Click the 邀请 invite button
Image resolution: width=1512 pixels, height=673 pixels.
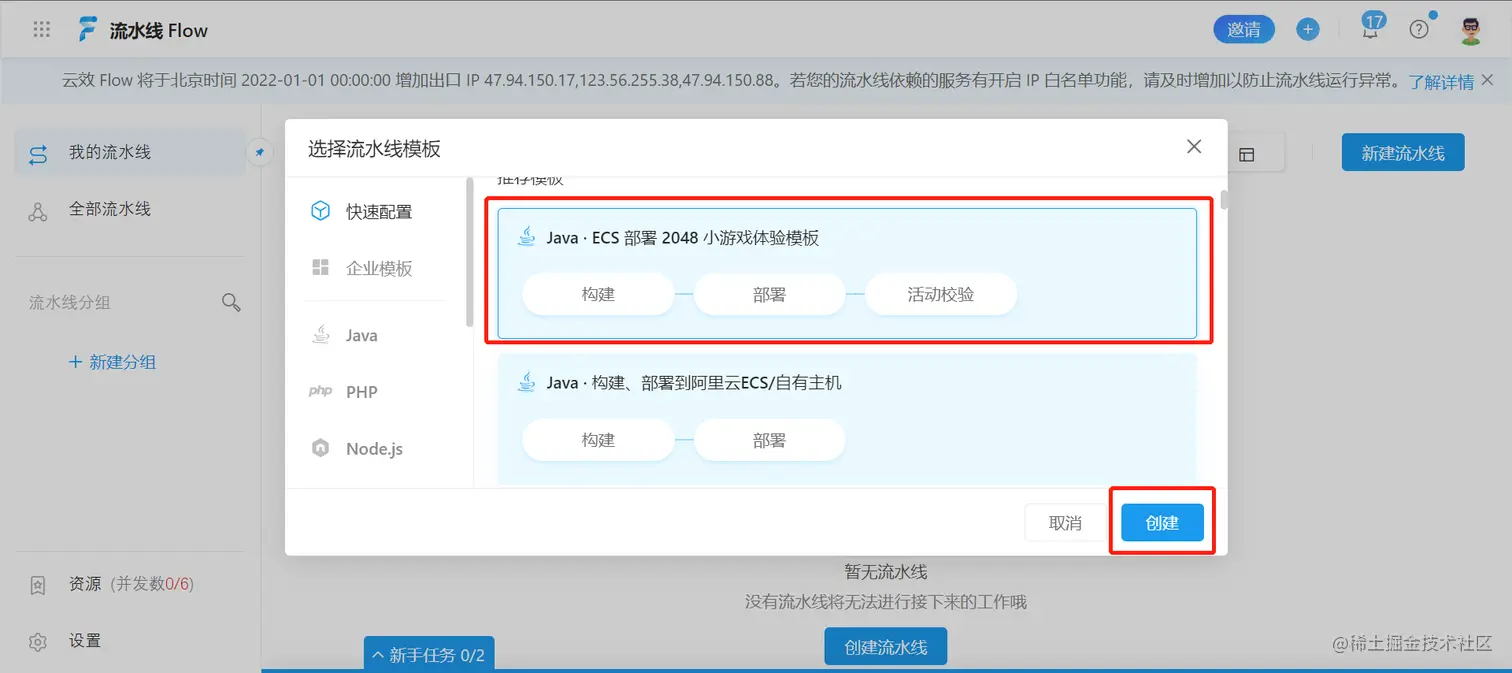click(x=1244, y=30)
